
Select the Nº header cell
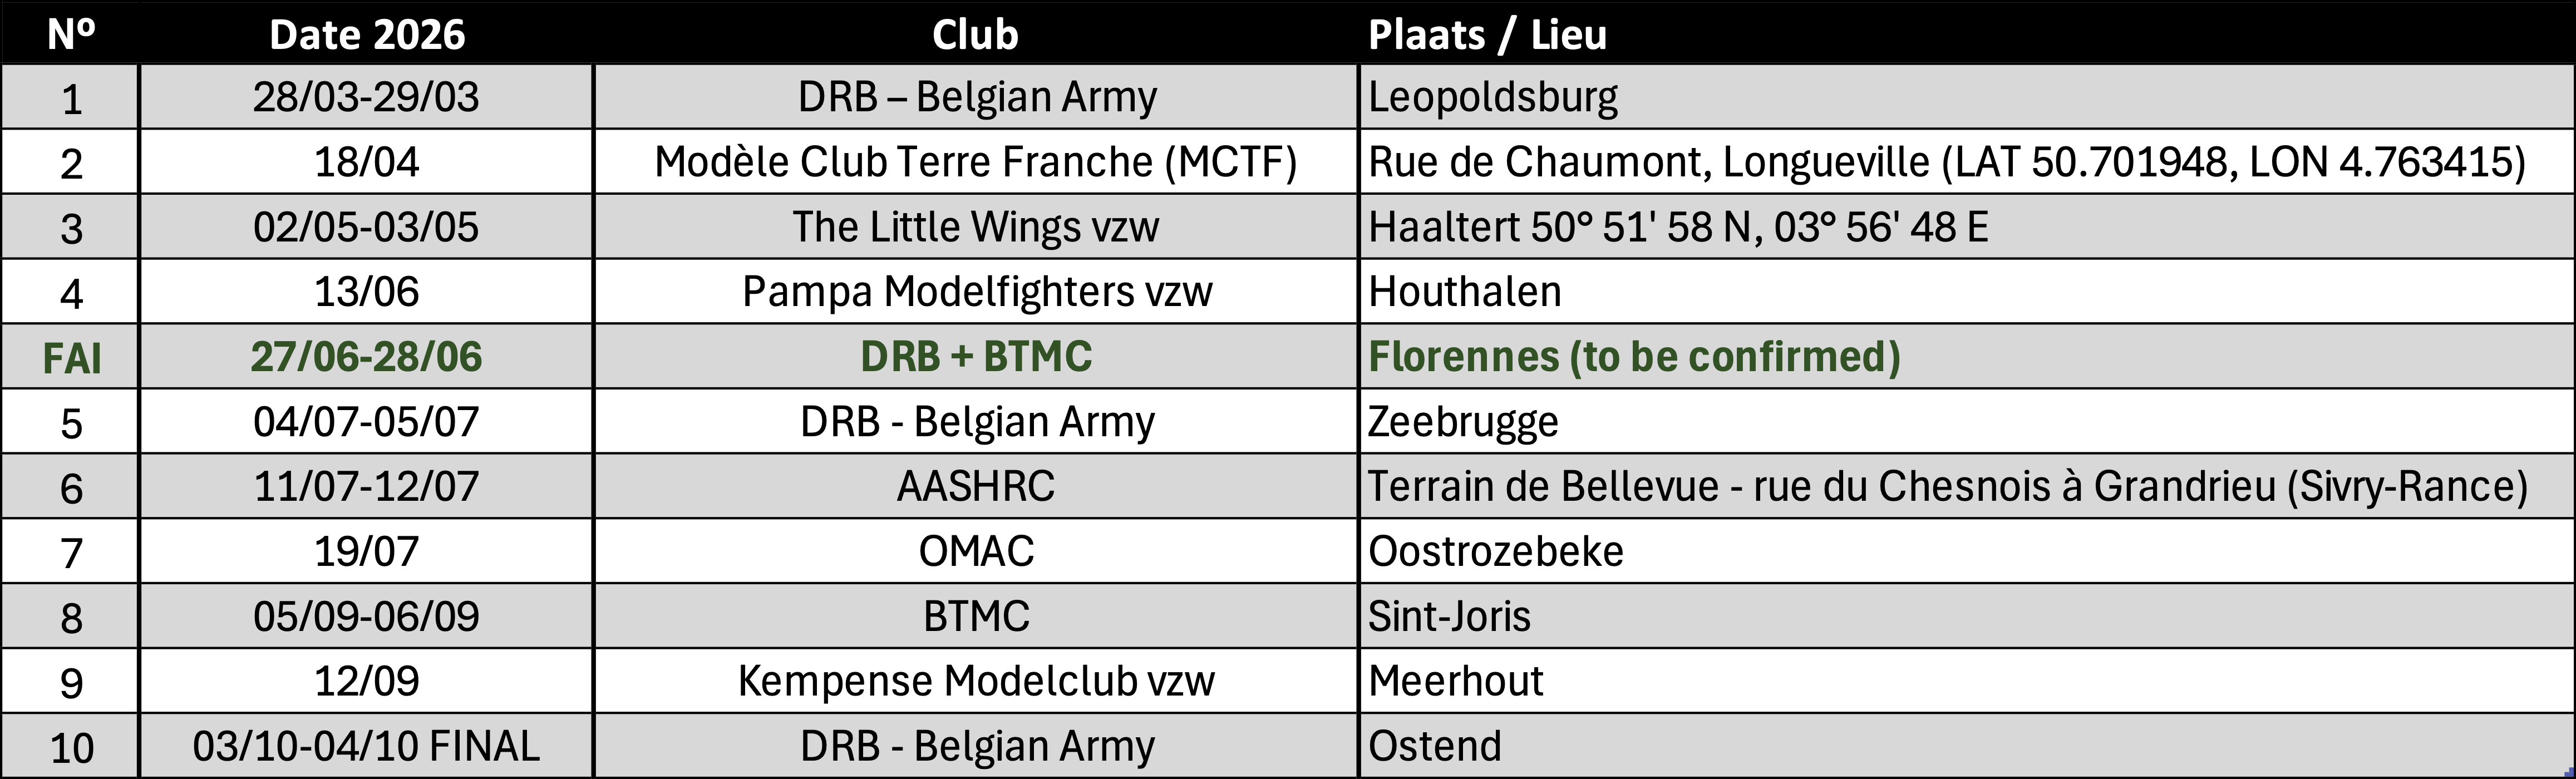click(71, 35)
